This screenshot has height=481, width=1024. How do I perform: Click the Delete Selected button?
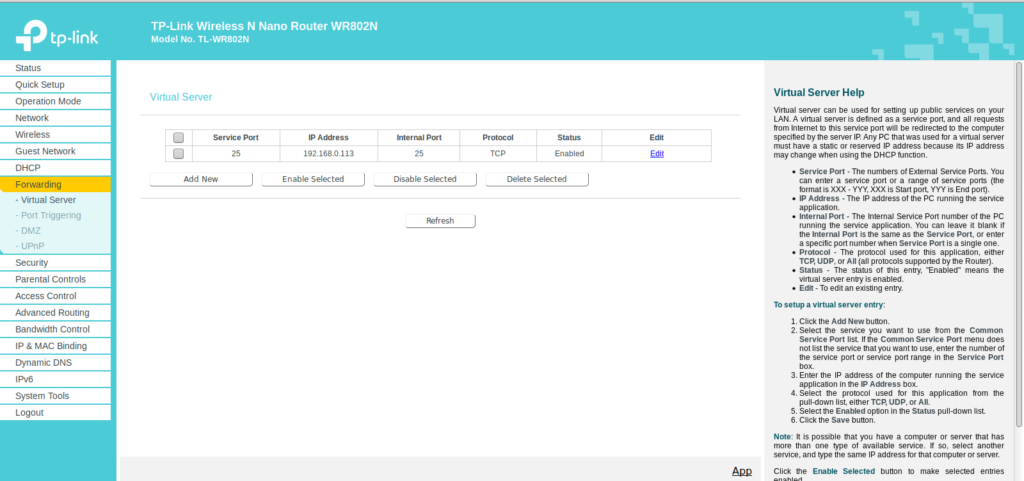(x=536, y=179)
